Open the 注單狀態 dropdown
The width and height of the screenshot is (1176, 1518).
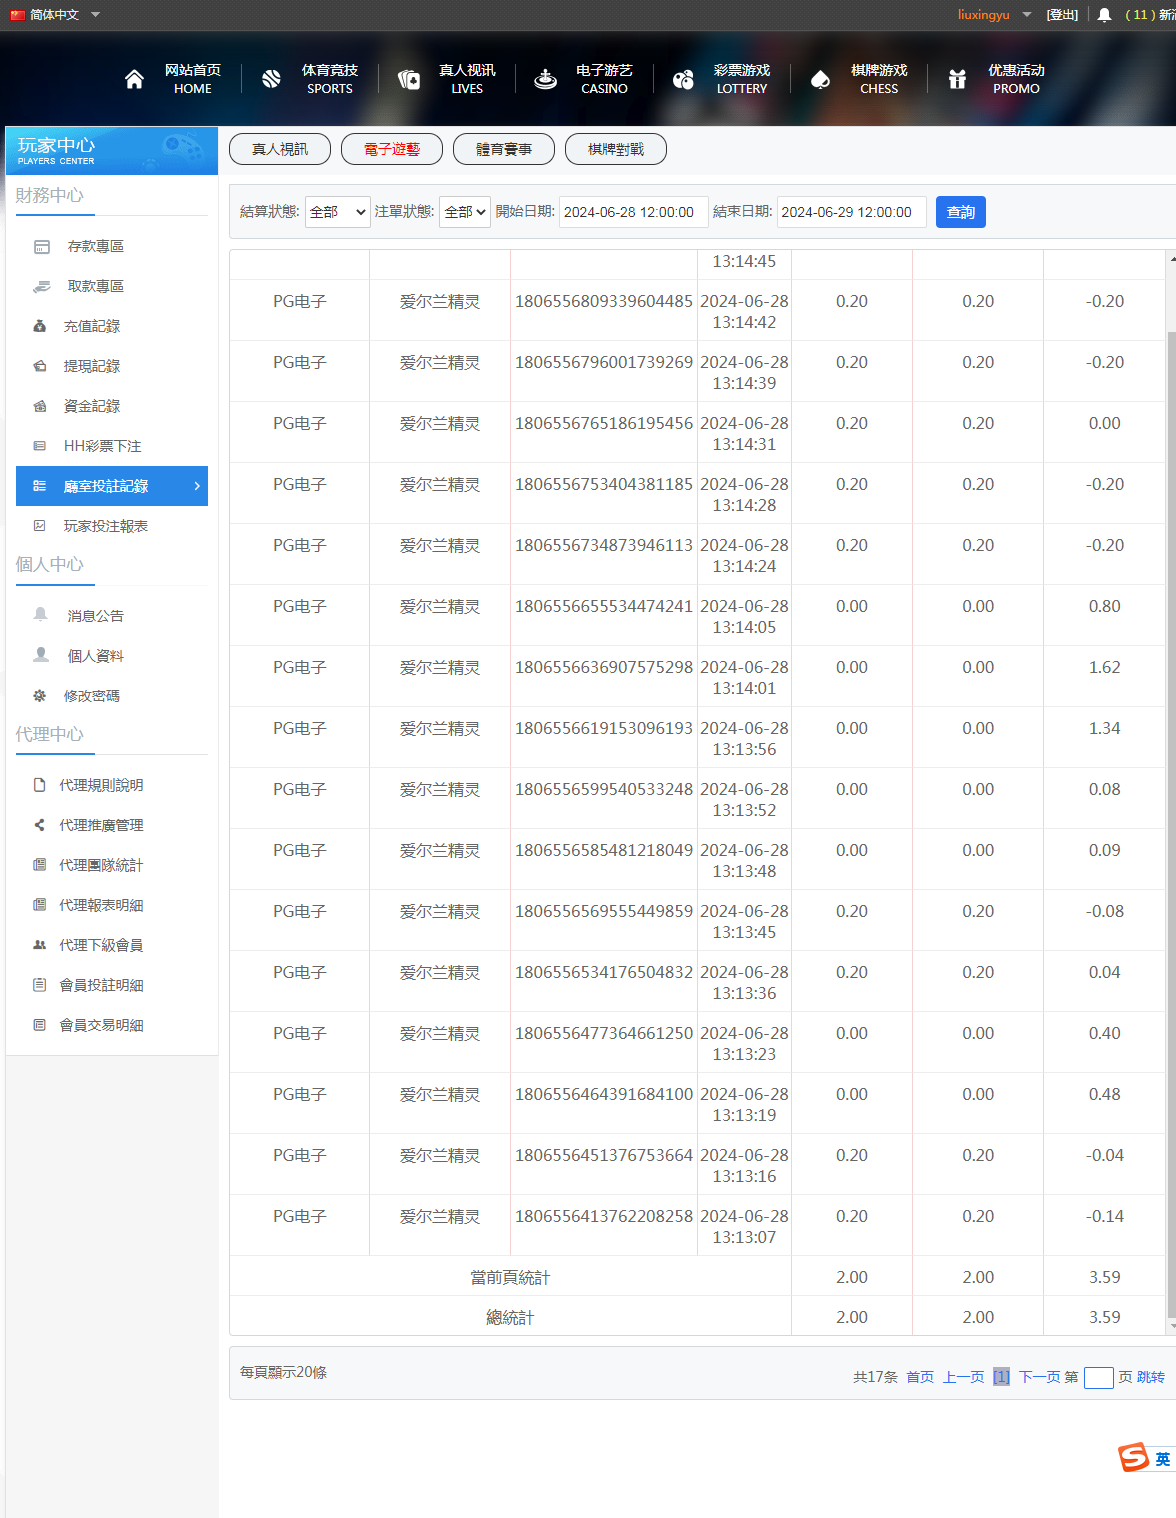(464, 212)
